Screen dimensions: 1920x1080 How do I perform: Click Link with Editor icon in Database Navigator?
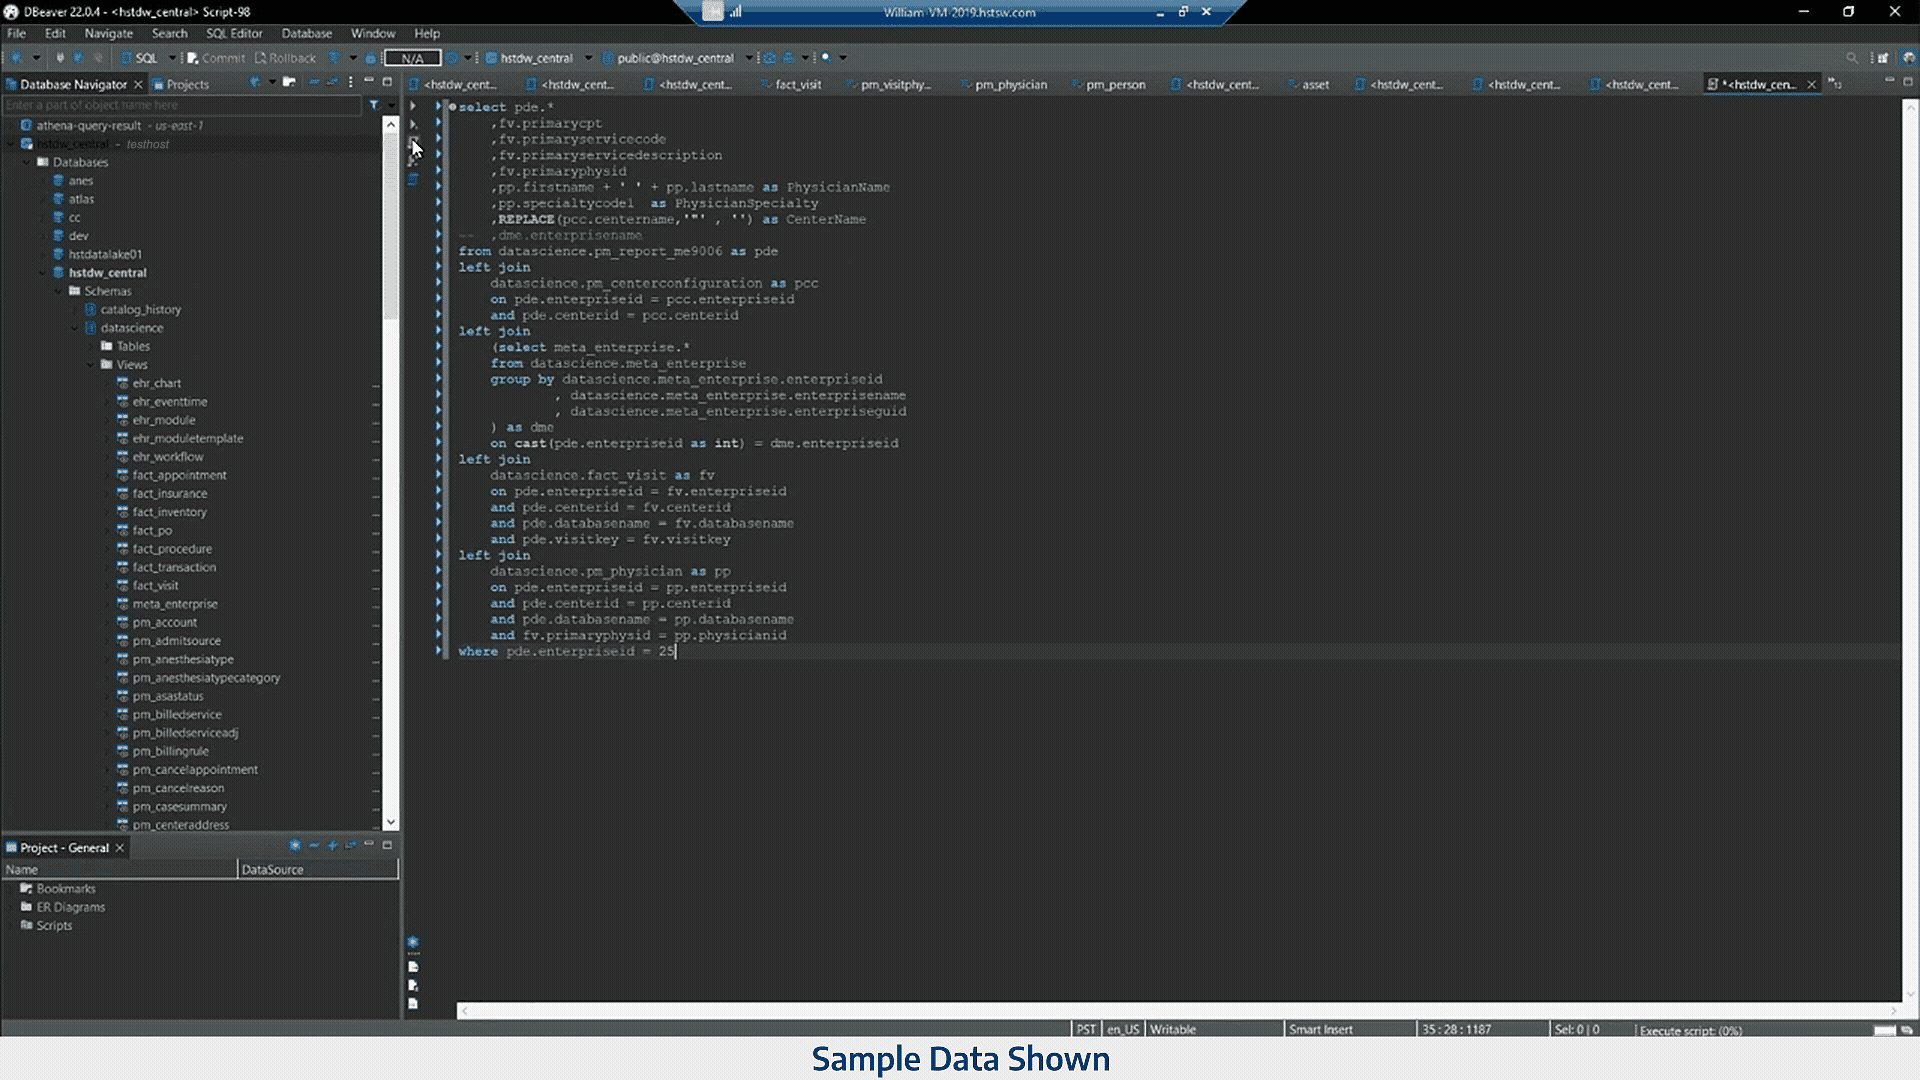332,83
